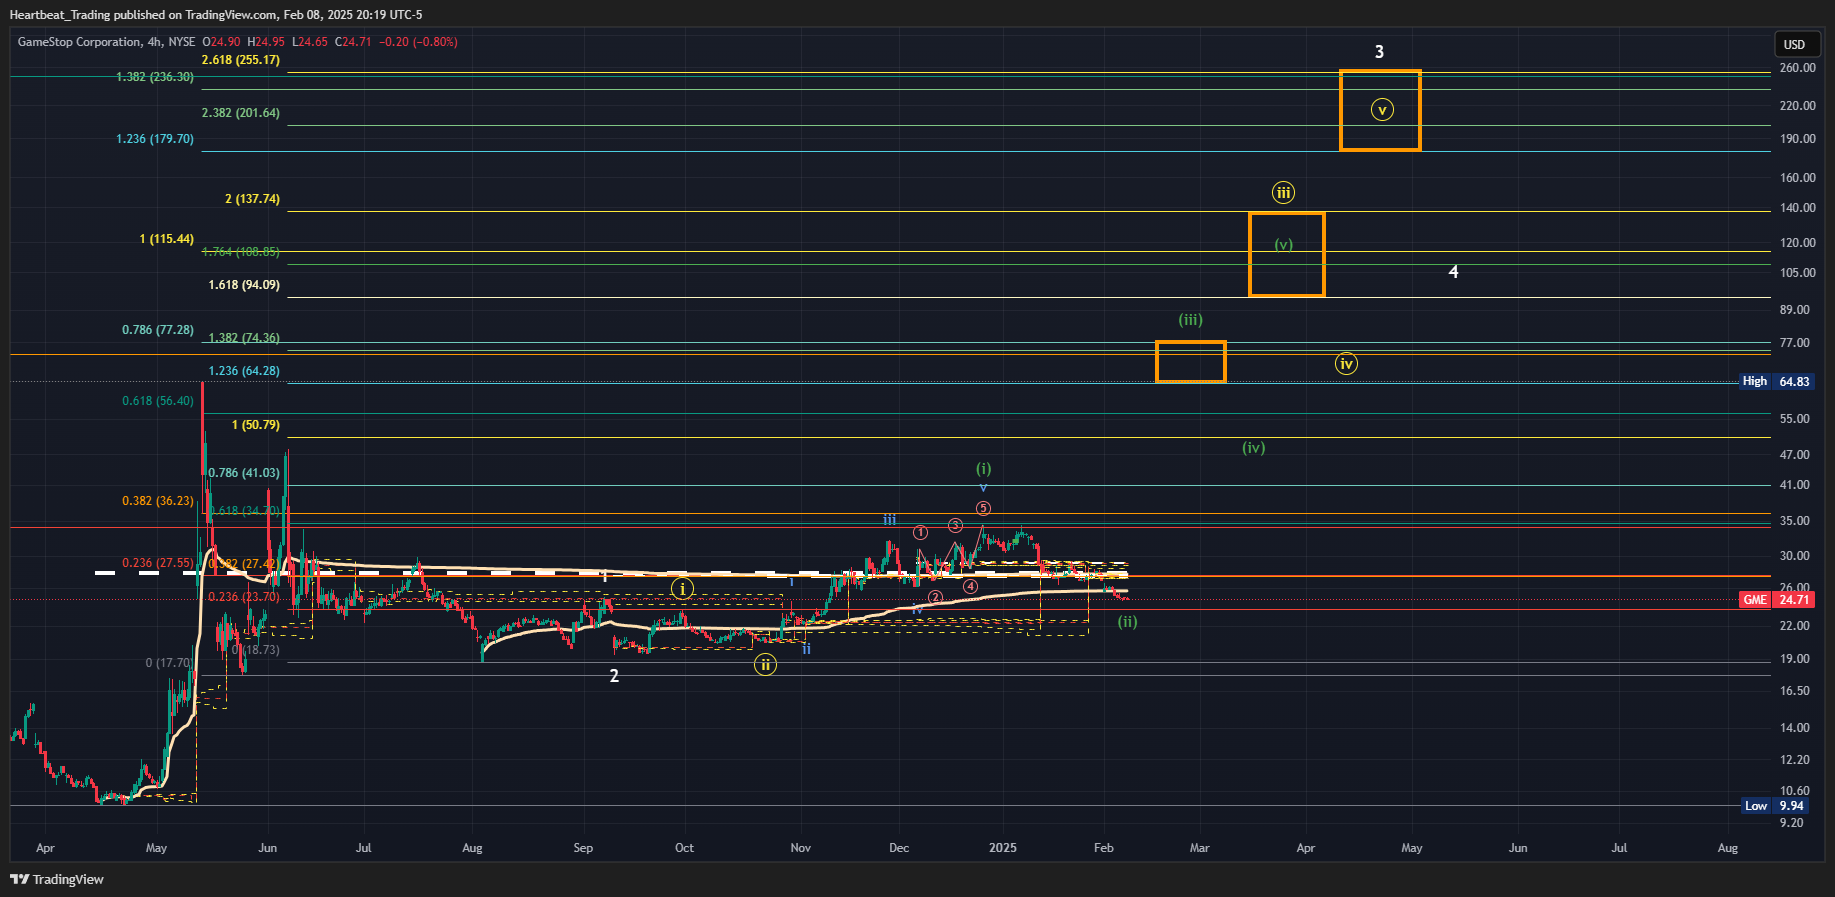Viewport: 1835px width, 897px height.
Task: Click the Oct label on time axis
Action: 684,848
